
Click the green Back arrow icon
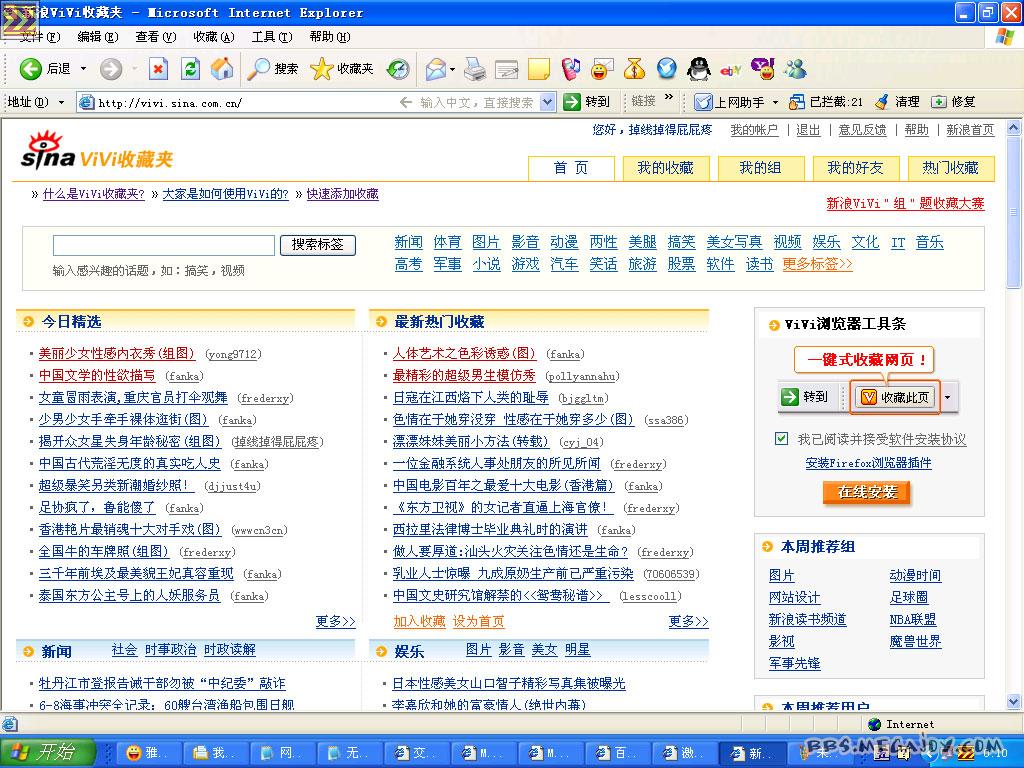point(30,69)
